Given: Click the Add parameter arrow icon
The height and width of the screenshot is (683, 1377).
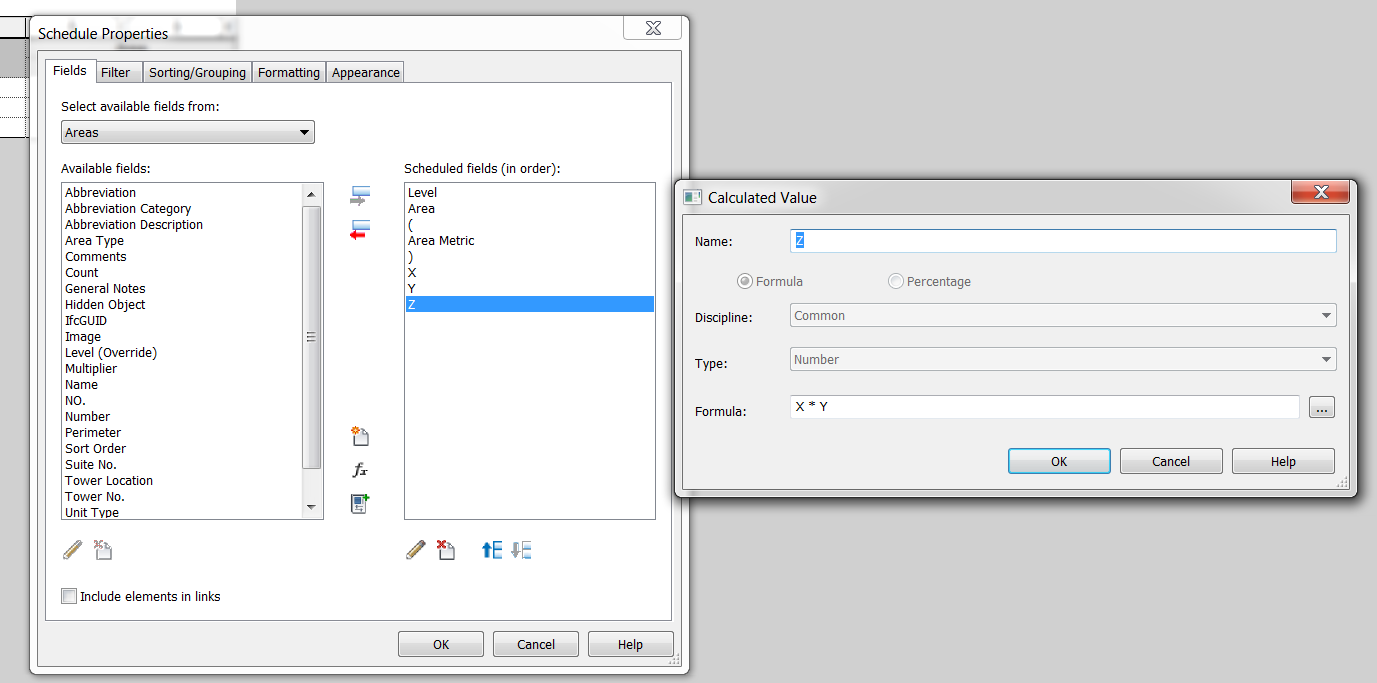Looking at the screenshot, I should pyautogui.click(x=360, y=195).
